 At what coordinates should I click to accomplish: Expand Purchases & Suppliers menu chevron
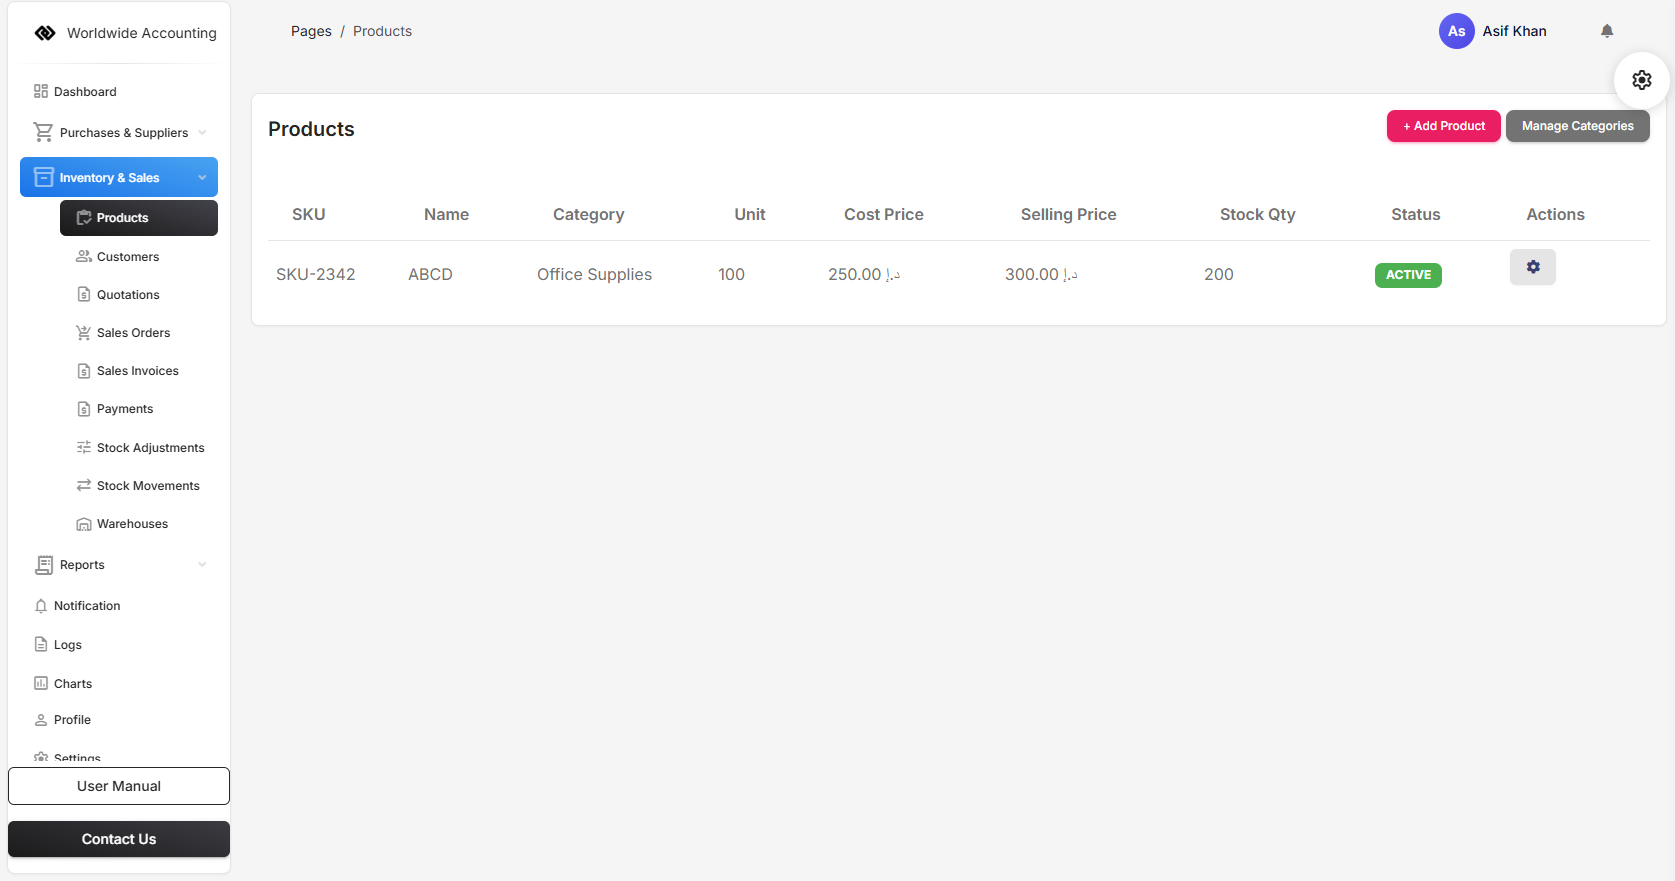(x=202, y=133)
